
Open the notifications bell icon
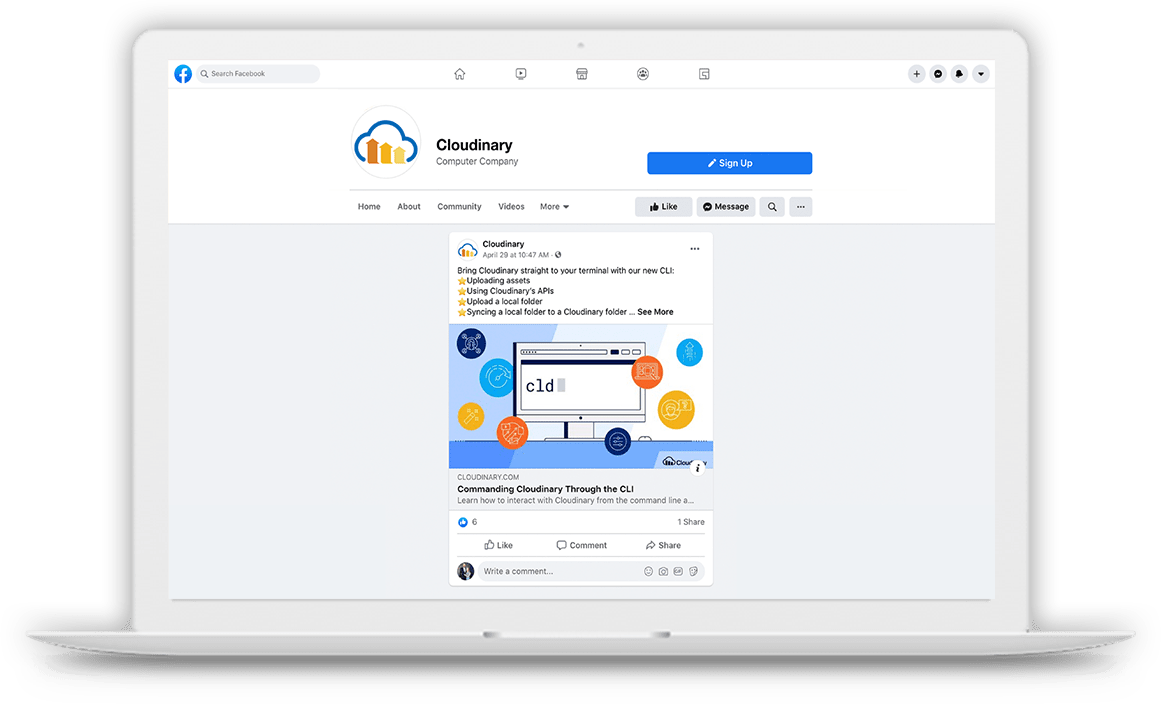coord(960,74)
